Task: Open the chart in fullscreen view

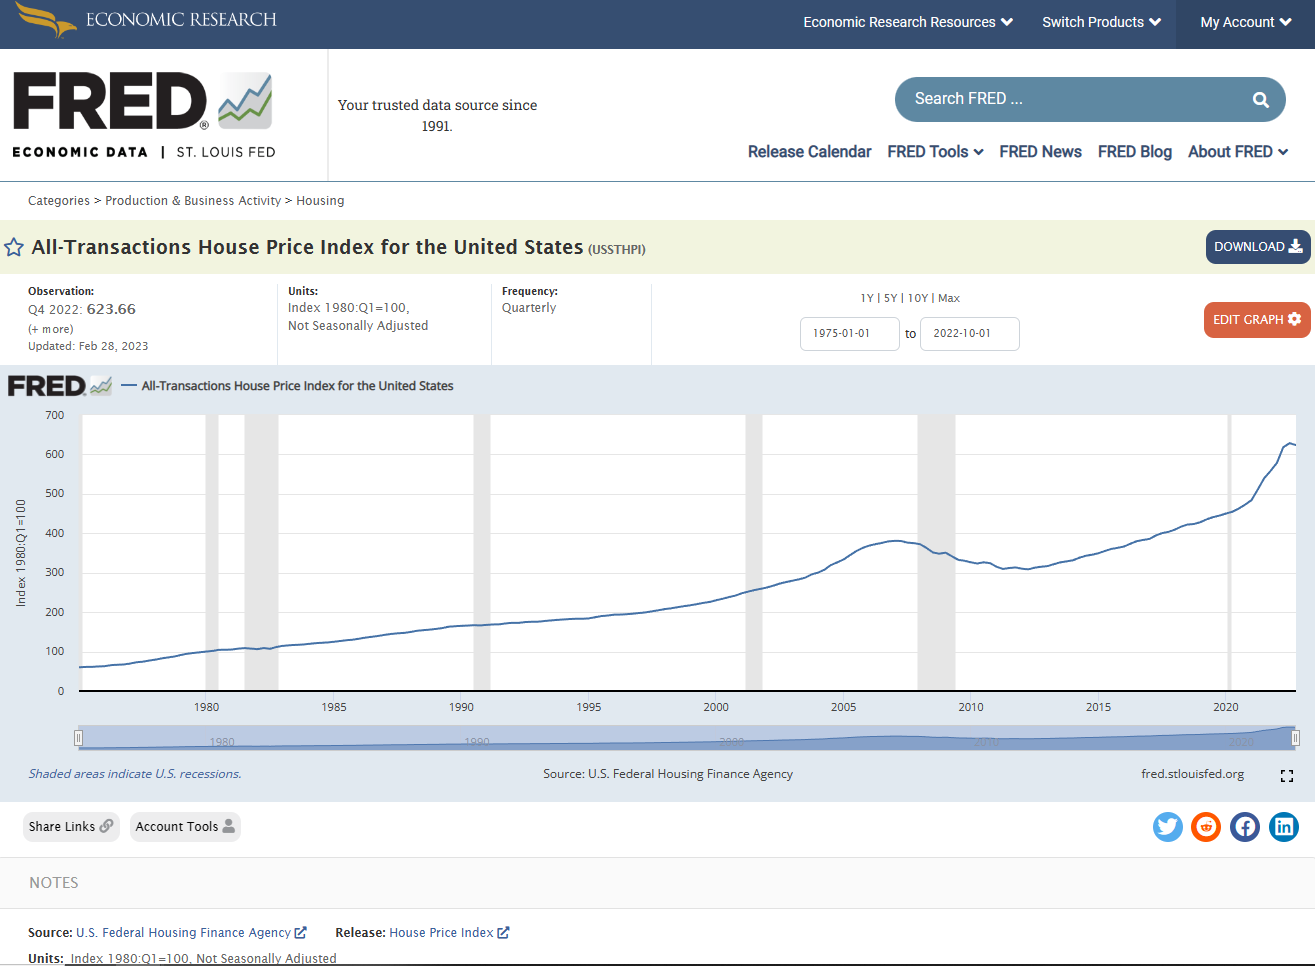Action: [x=1287, y=776]
